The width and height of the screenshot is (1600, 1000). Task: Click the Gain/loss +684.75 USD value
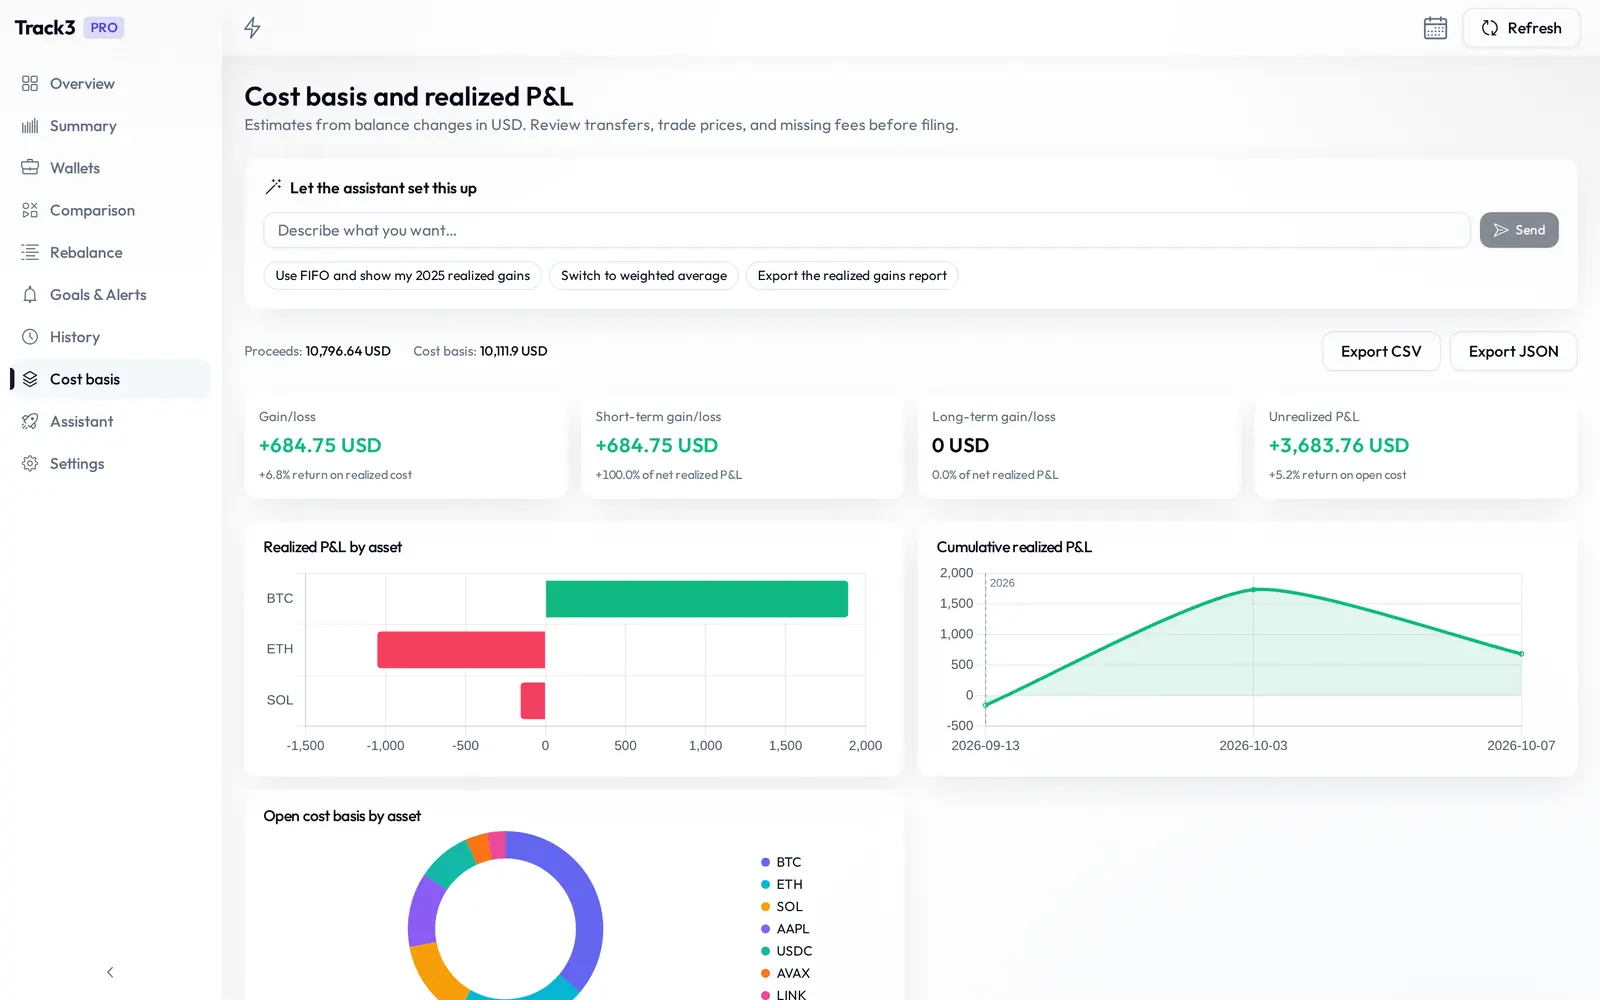click(x=320, y=445)
